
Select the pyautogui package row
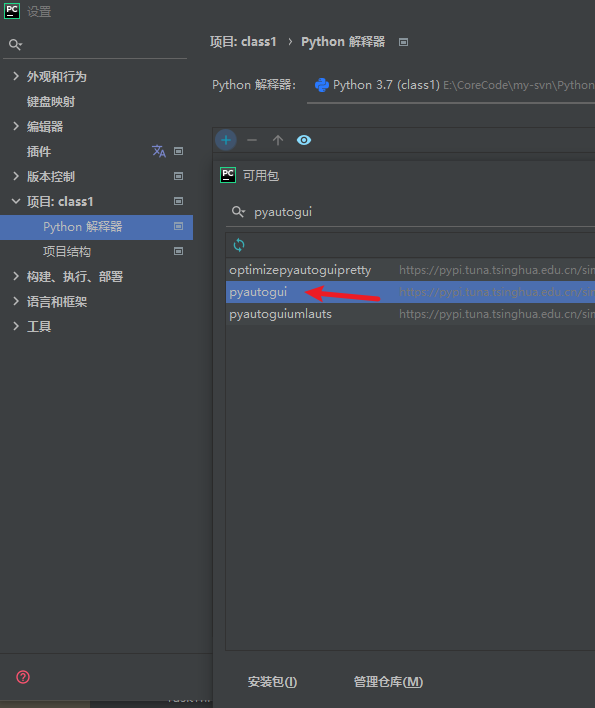(x=410, y=292)
